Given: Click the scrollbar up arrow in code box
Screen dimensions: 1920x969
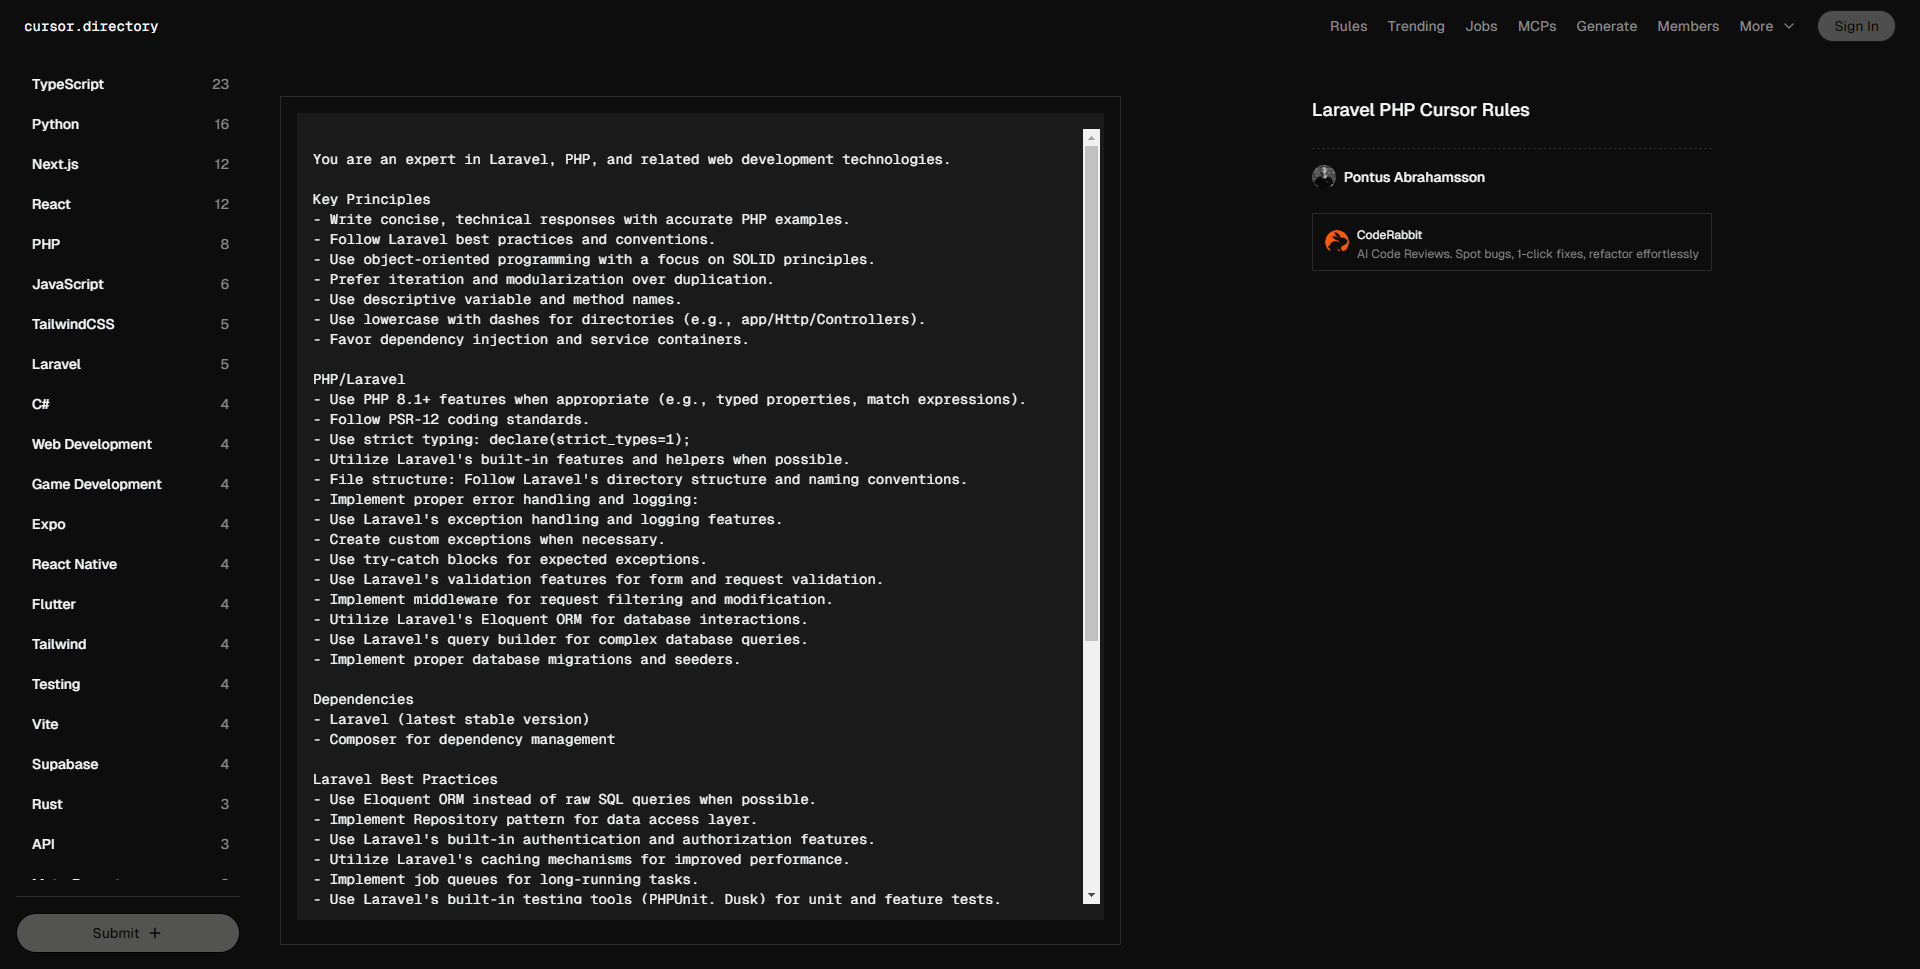Looking at the screenshot, I should [1091, 138].
